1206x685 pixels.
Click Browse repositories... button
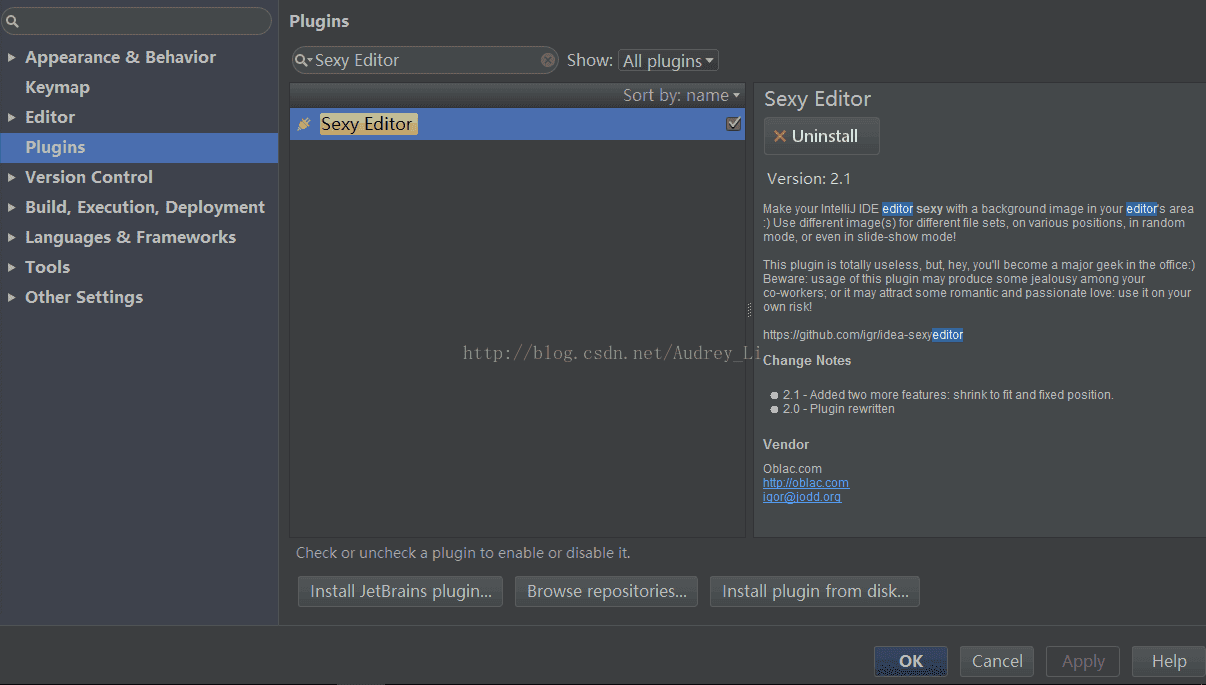(607, 591)
